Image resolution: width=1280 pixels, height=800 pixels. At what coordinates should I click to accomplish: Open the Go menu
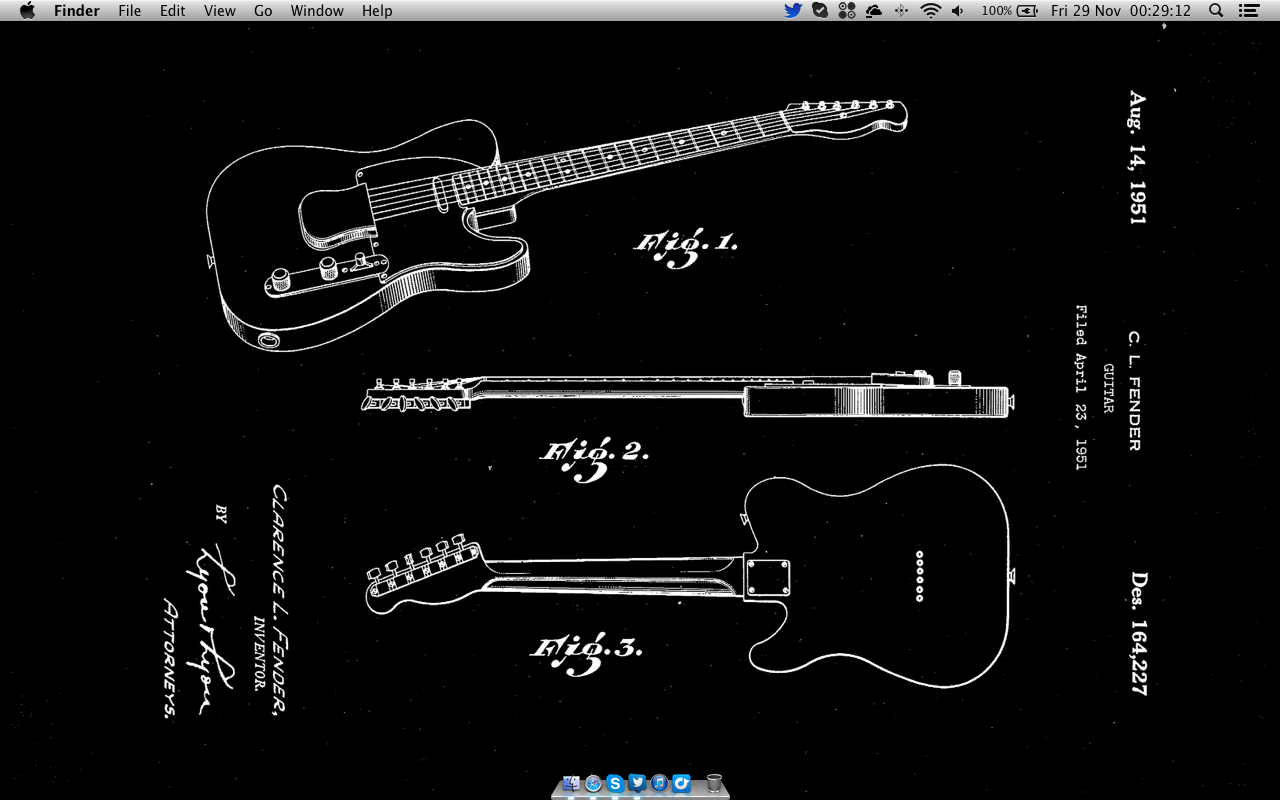pos(263,10)
